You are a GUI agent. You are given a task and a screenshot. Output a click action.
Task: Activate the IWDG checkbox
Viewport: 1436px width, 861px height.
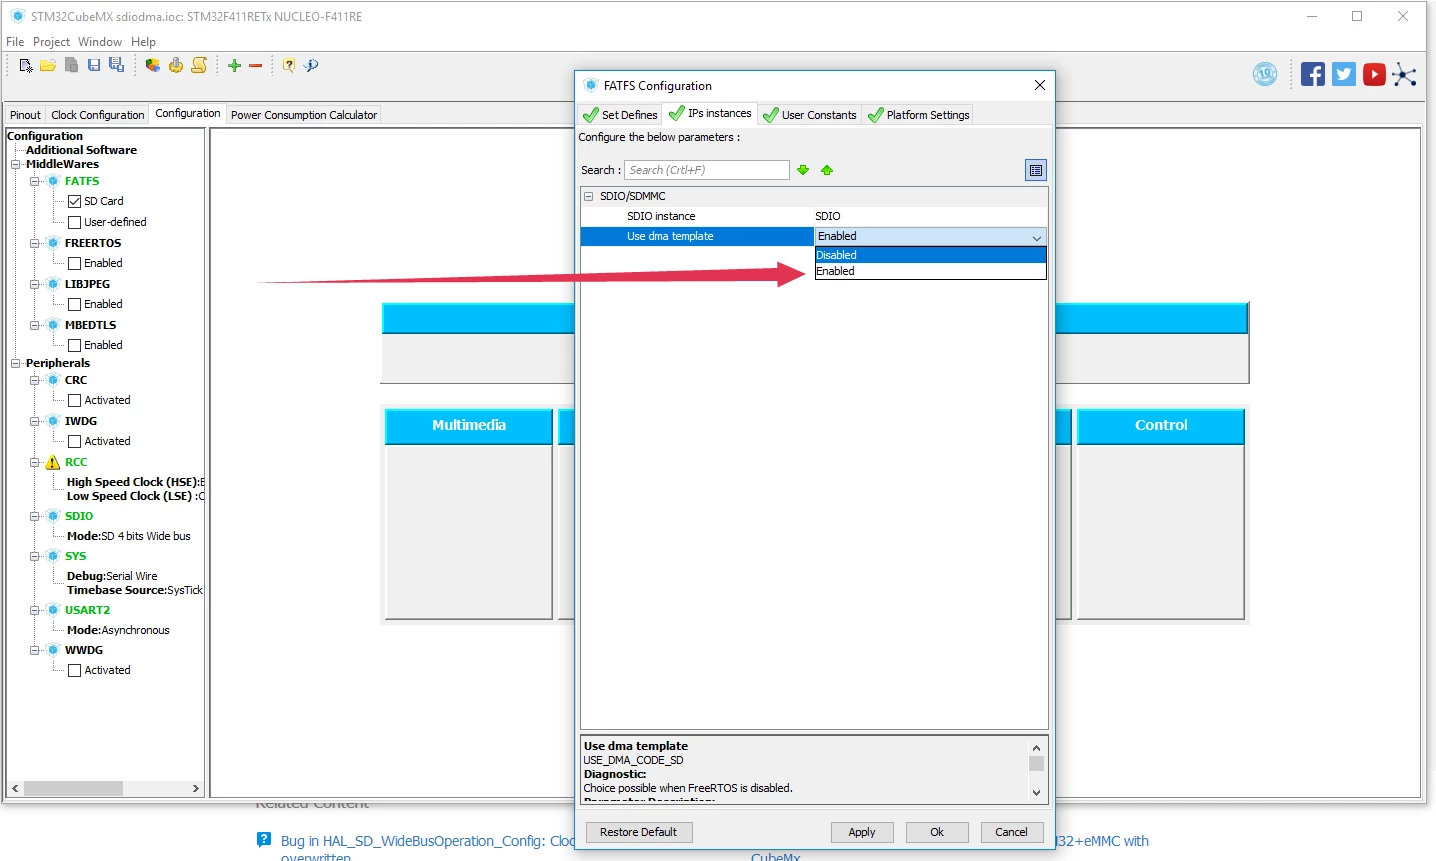74,441
